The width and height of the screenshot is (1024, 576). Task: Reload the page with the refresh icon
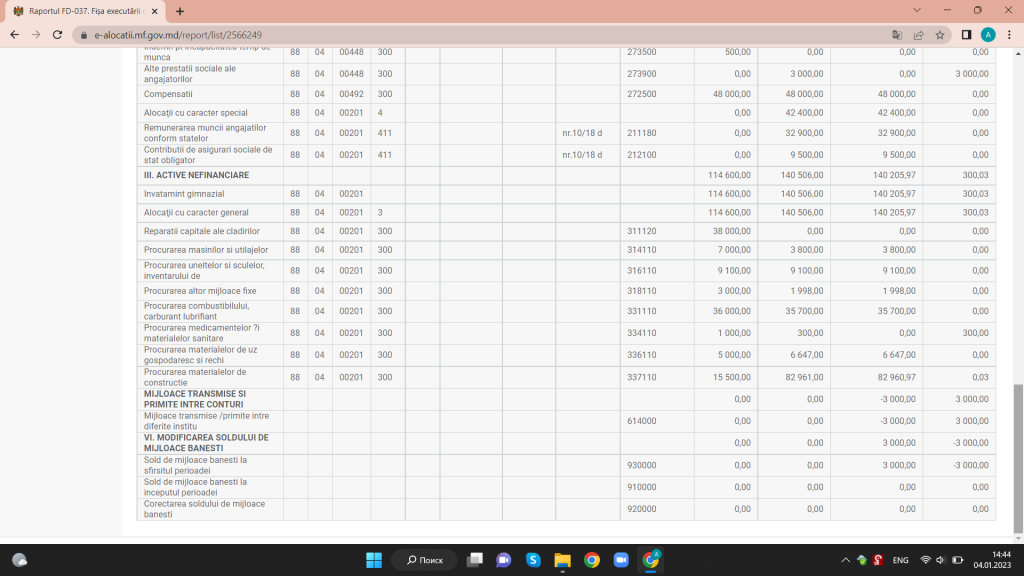pyautogui.click(x=57, y=35)
